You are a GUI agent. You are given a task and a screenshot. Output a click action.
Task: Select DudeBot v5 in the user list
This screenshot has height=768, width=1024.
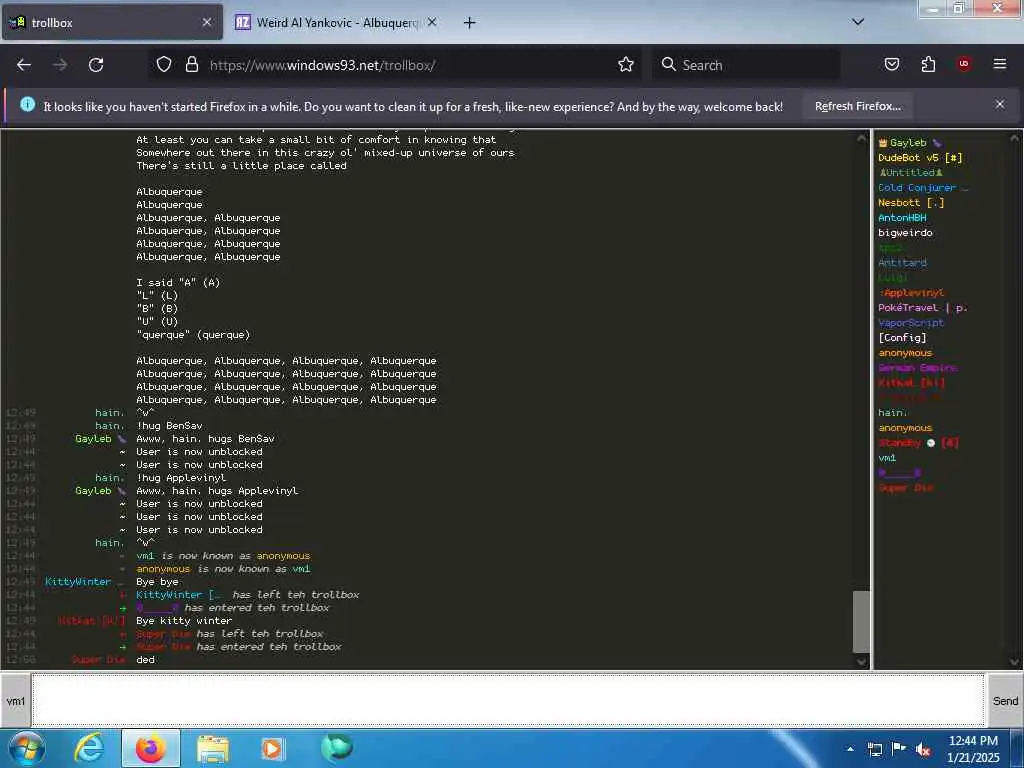point(920,157)
